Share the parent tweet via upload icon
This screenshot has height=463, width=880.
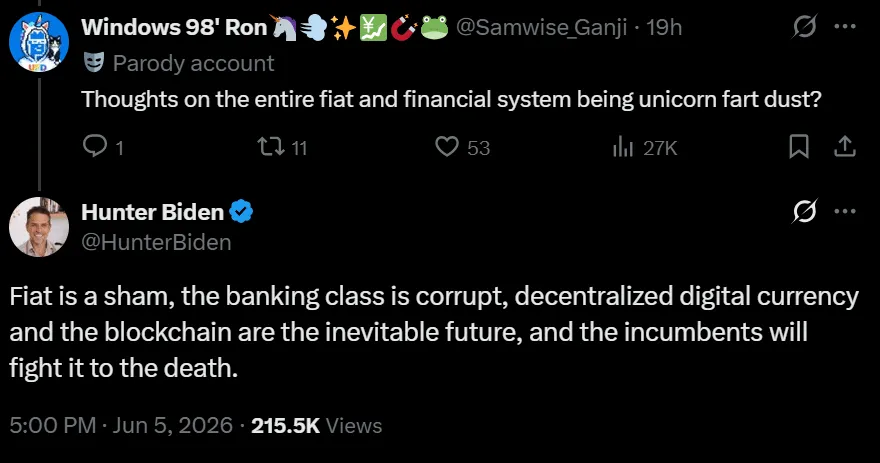click(845, 146)
